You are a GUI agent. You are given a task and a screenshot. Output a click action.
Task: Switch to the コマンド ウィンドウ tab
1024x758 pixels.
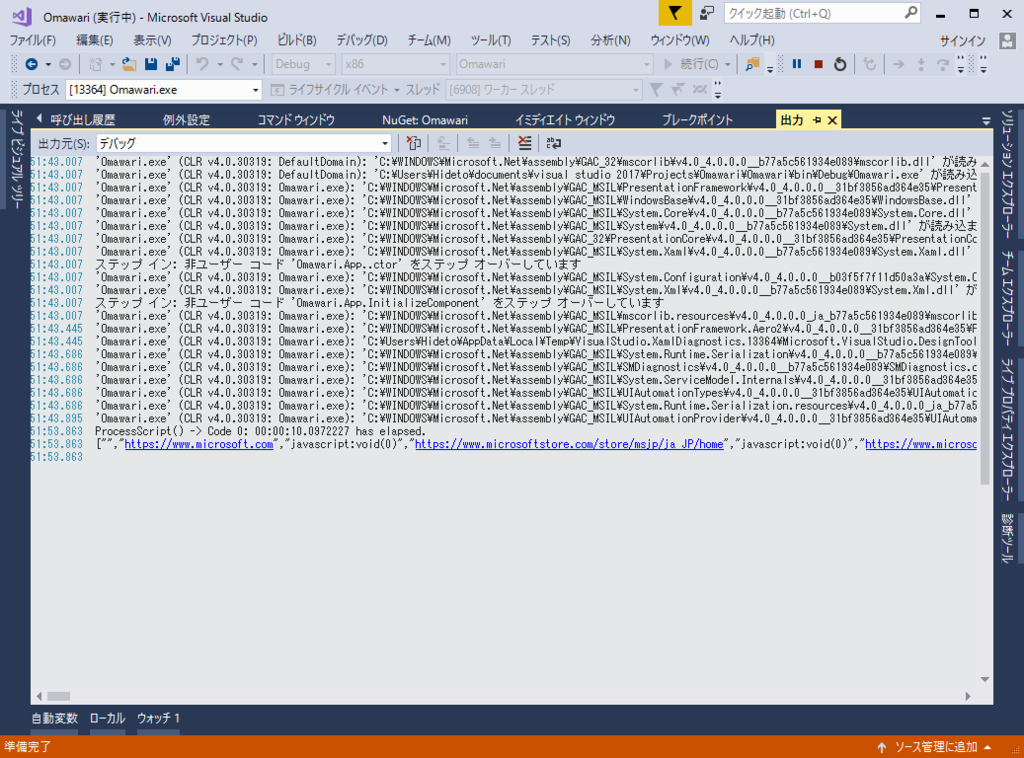296,120
